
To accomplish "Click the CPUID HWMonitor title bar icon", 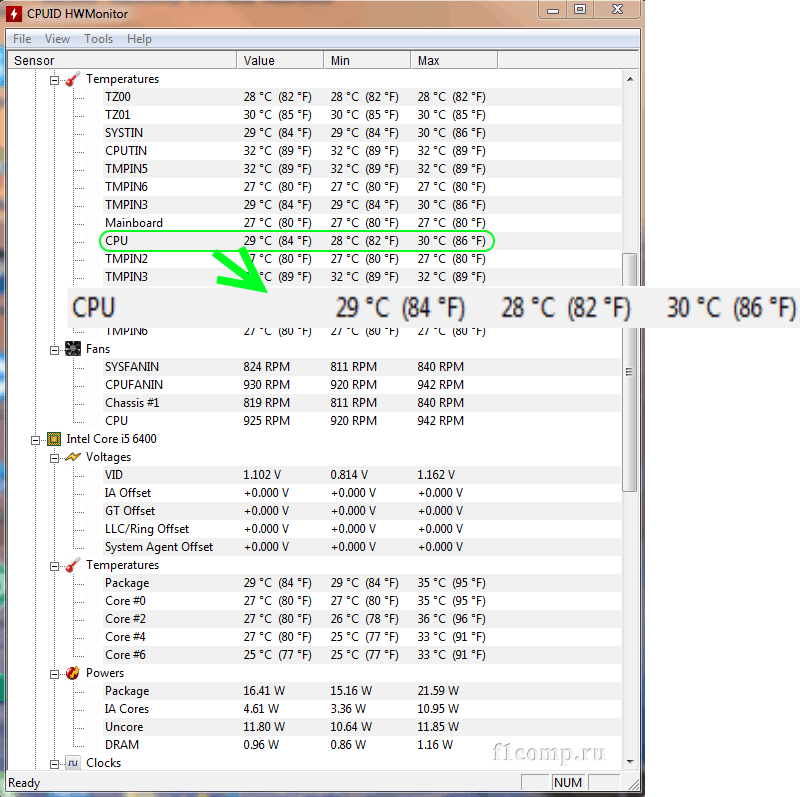I will pyautogui.click(x=14, y=14).
